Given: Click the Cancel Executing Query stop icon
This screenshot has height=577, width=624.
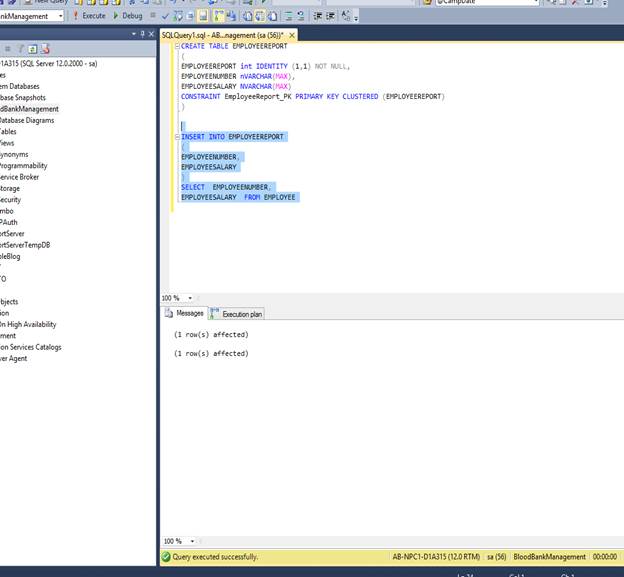Looking at the screenshot, I should [152, 16].
